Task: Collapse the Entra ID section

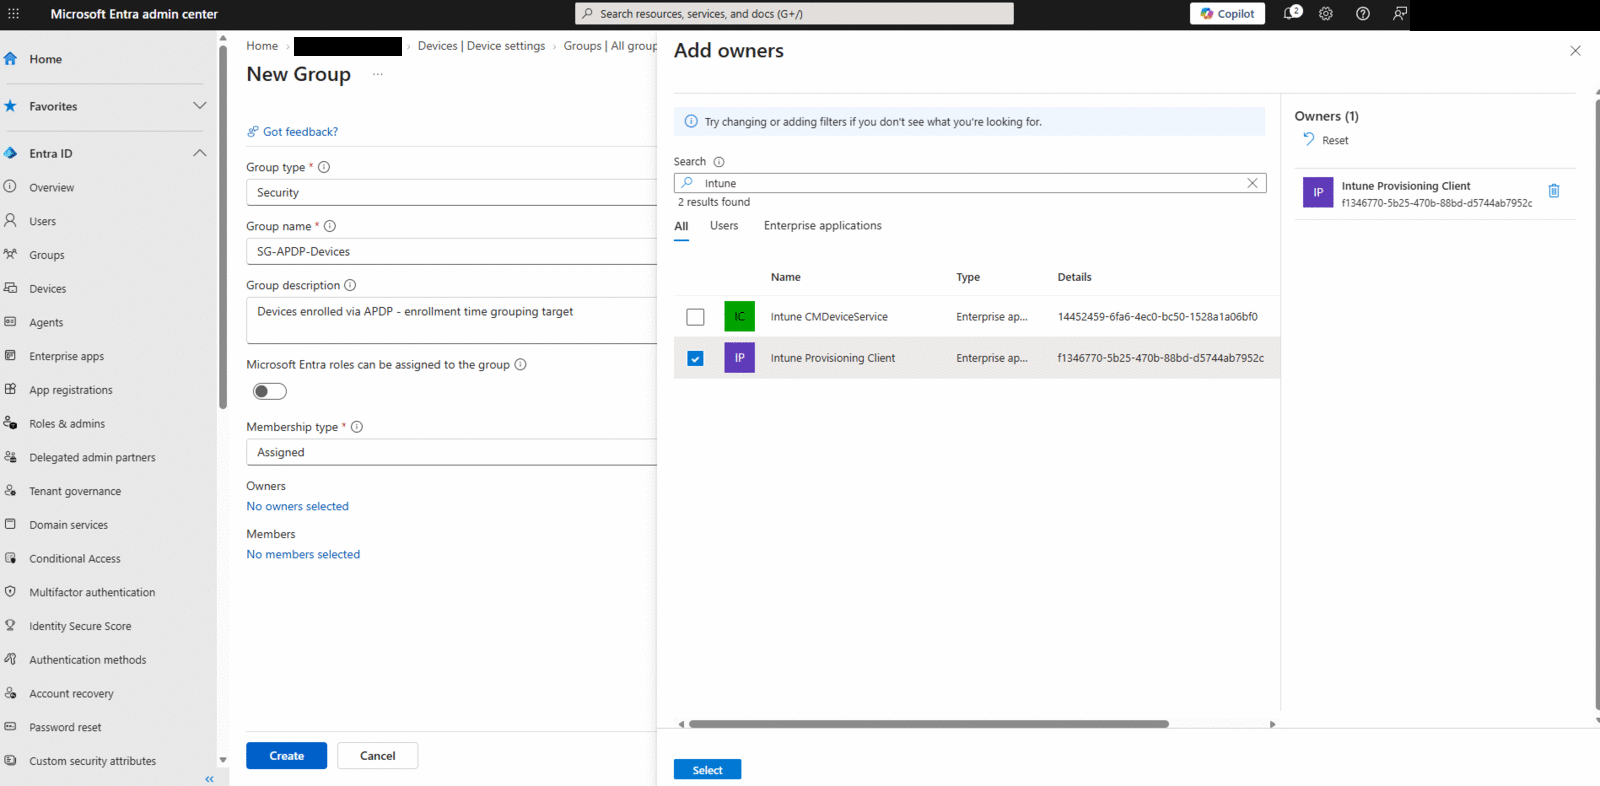Action: (x=200, y=153)
